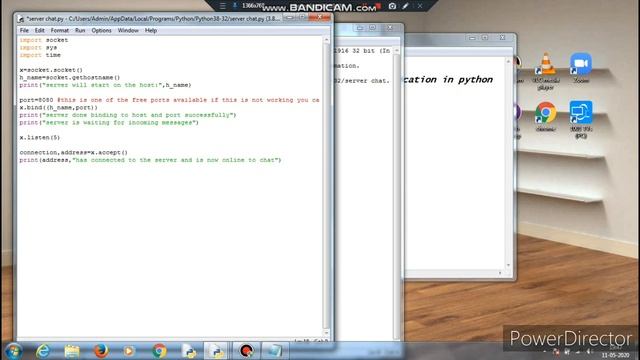Open Windows Explorer folder icon on taskbar
Viewport: 640px width, 360px height.
coord(72,351)
